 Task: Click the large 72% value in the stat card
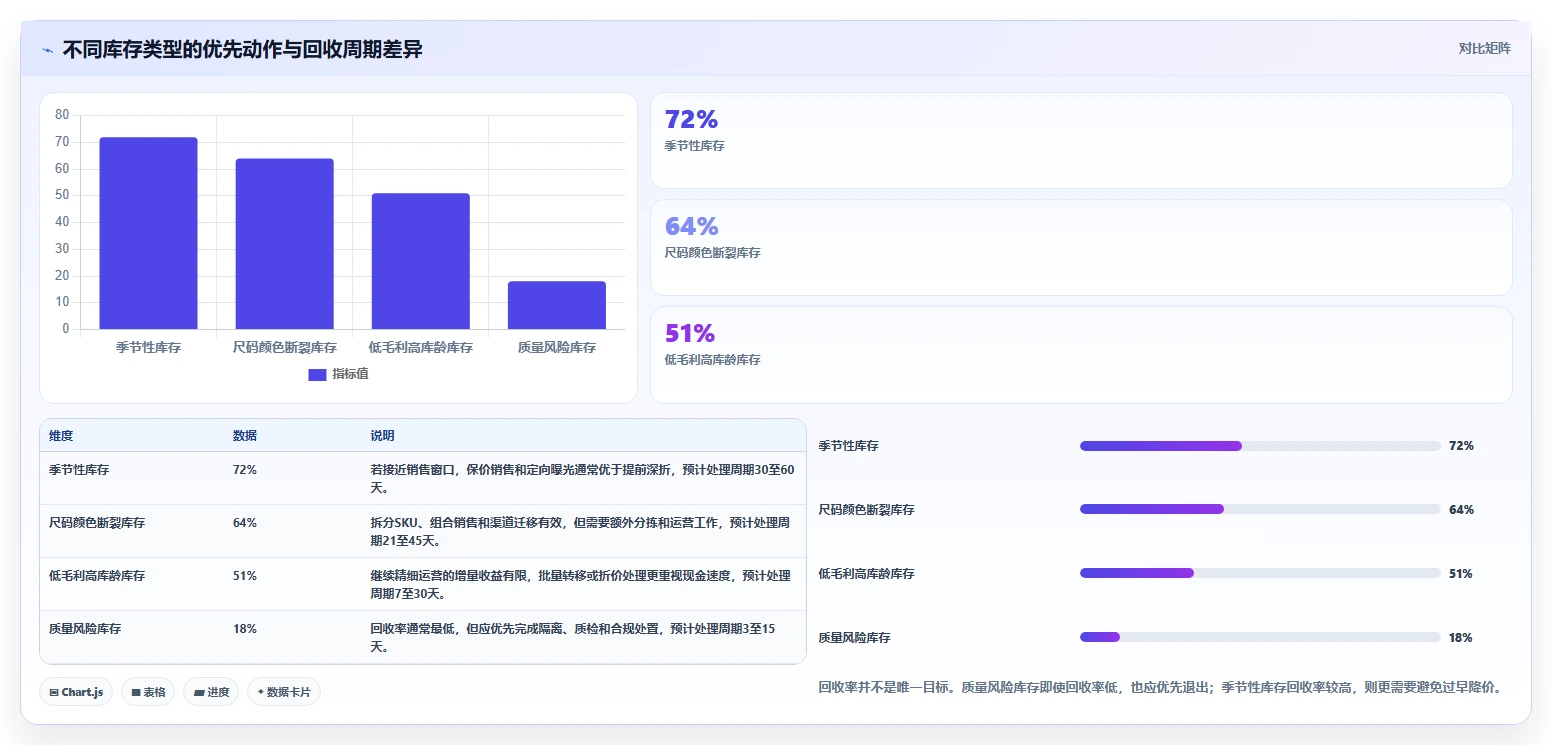[691, 119]
